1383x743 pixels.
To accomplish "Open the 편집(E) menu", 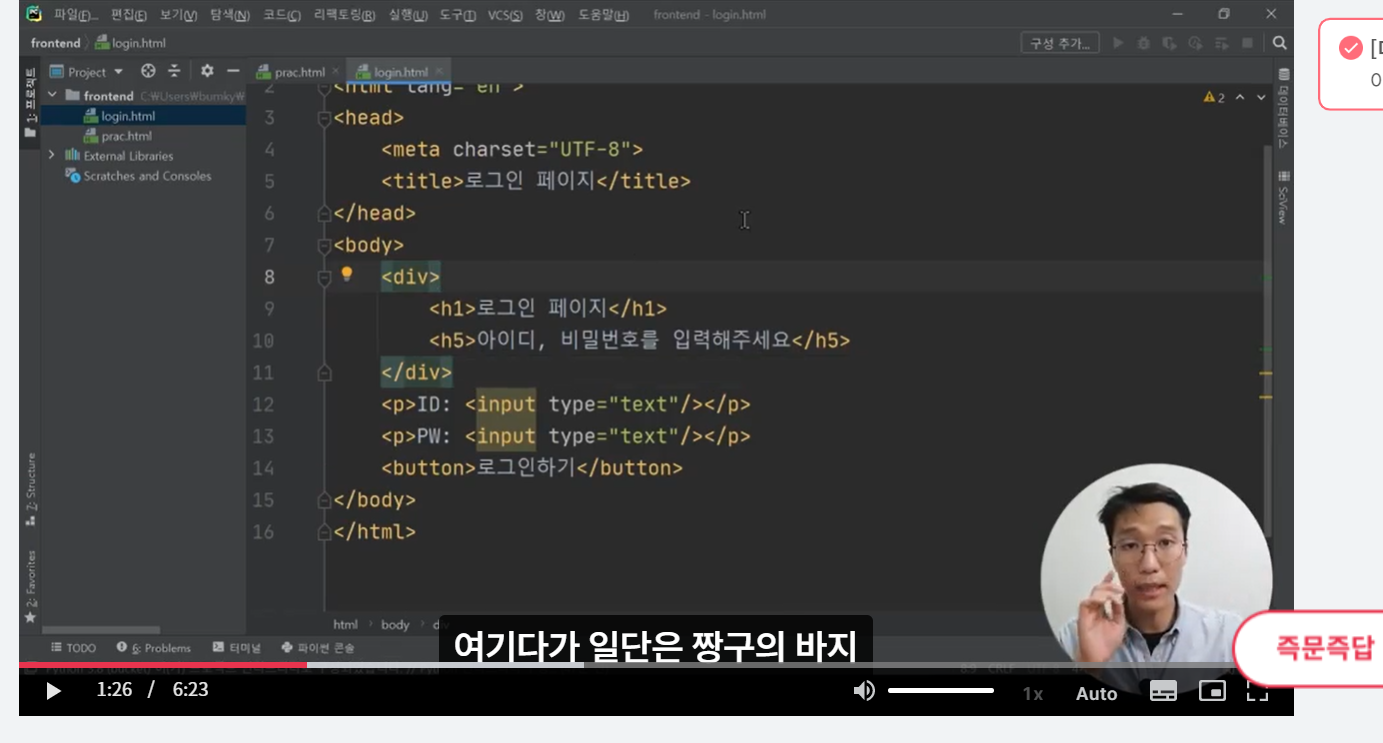I will [129, 15].
